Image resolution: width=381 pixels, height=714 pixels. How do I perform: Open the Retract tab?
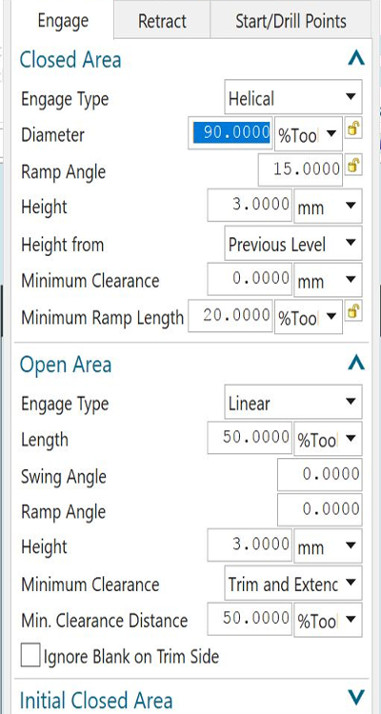pos(162,21)
